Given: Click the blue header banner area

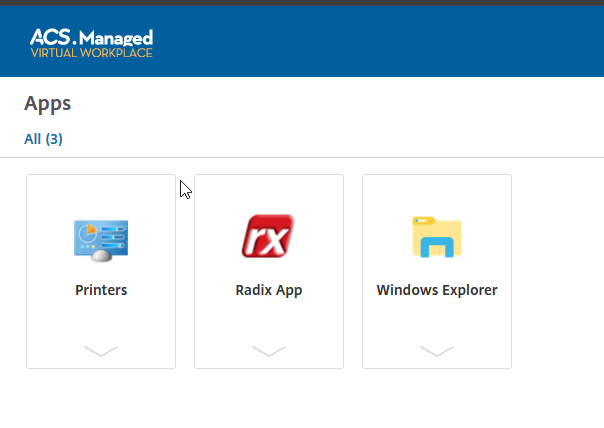Looking at the screenshot, I should click(380, 42).
